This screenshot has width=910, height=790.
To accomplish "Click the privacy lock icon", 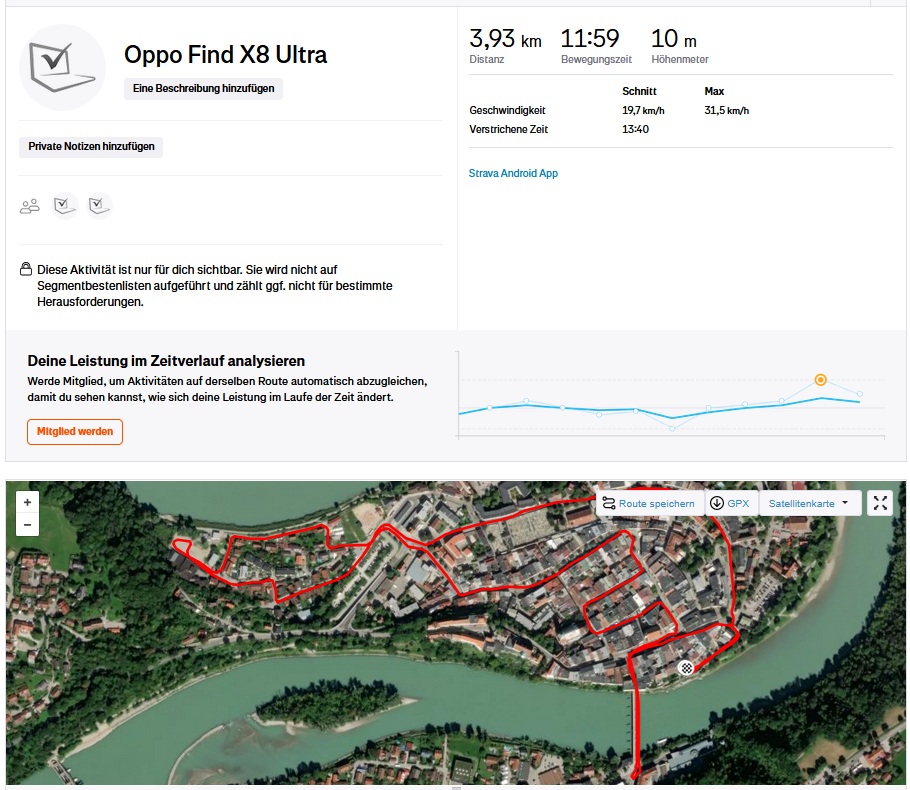I will pyautogui.click(x=26, y=269).
